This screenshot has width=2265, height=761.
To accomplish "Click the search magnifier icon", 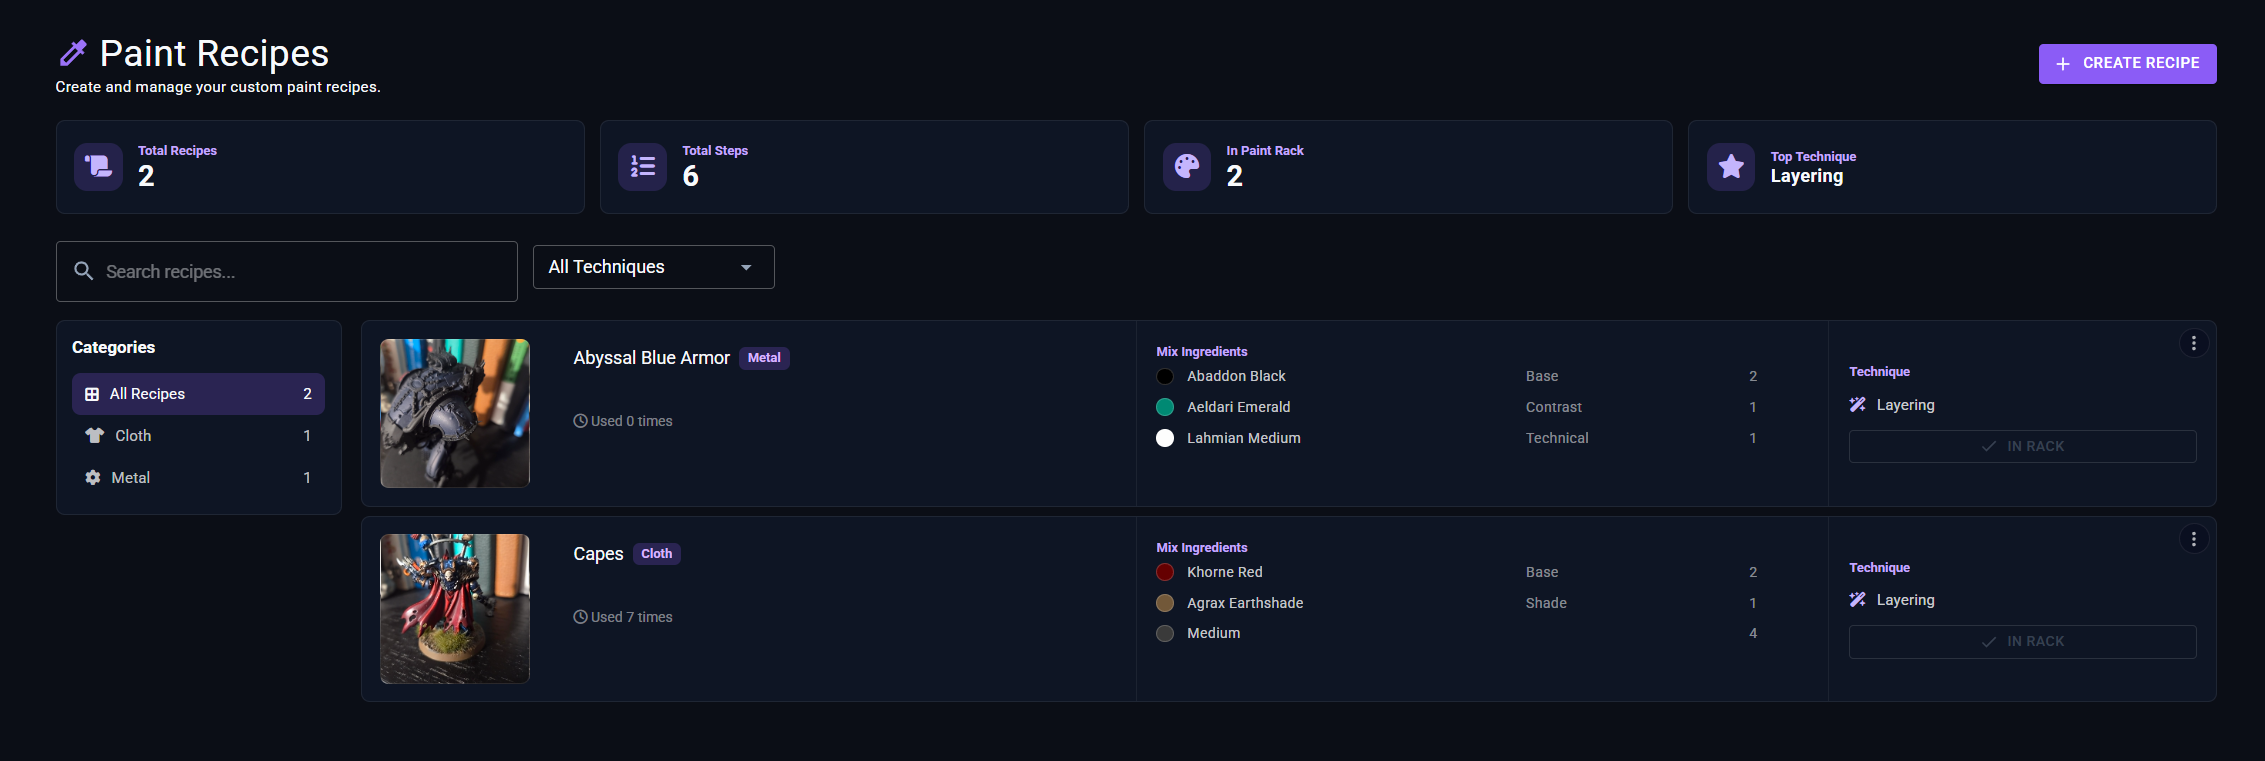I will 84,271.
